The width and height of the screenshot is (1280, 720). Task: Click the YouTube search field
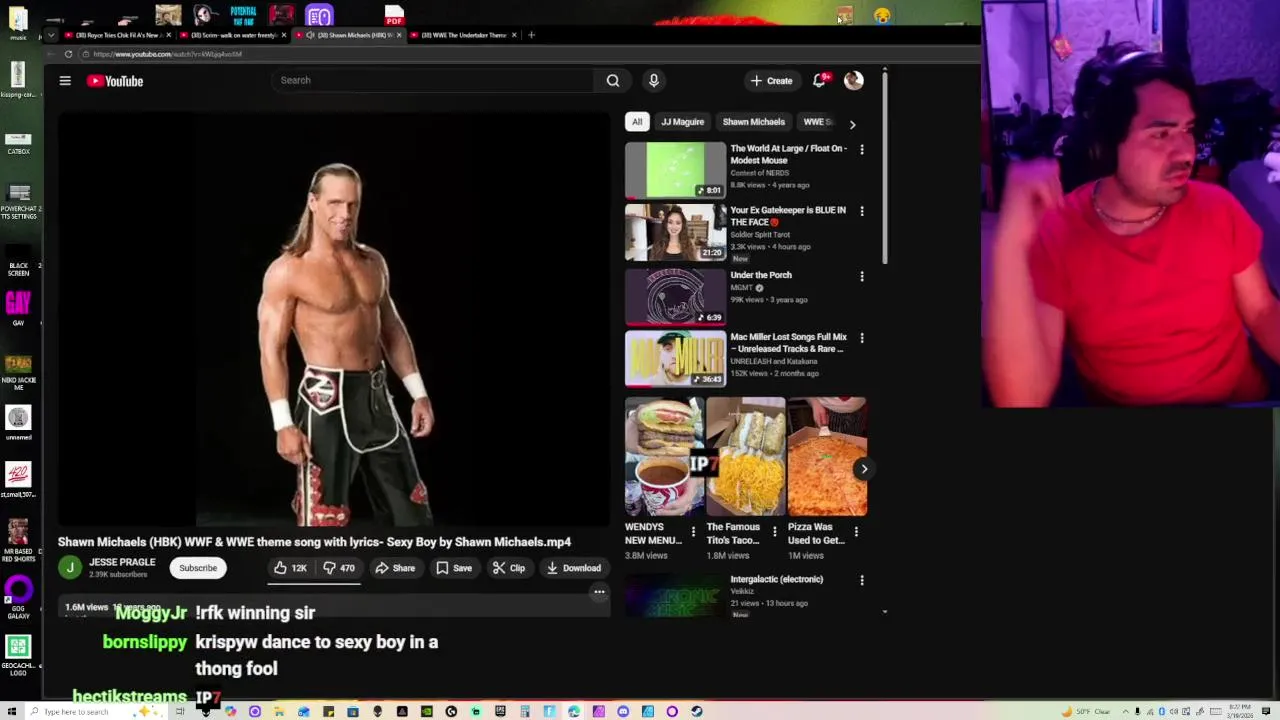(x=435, y=80)
